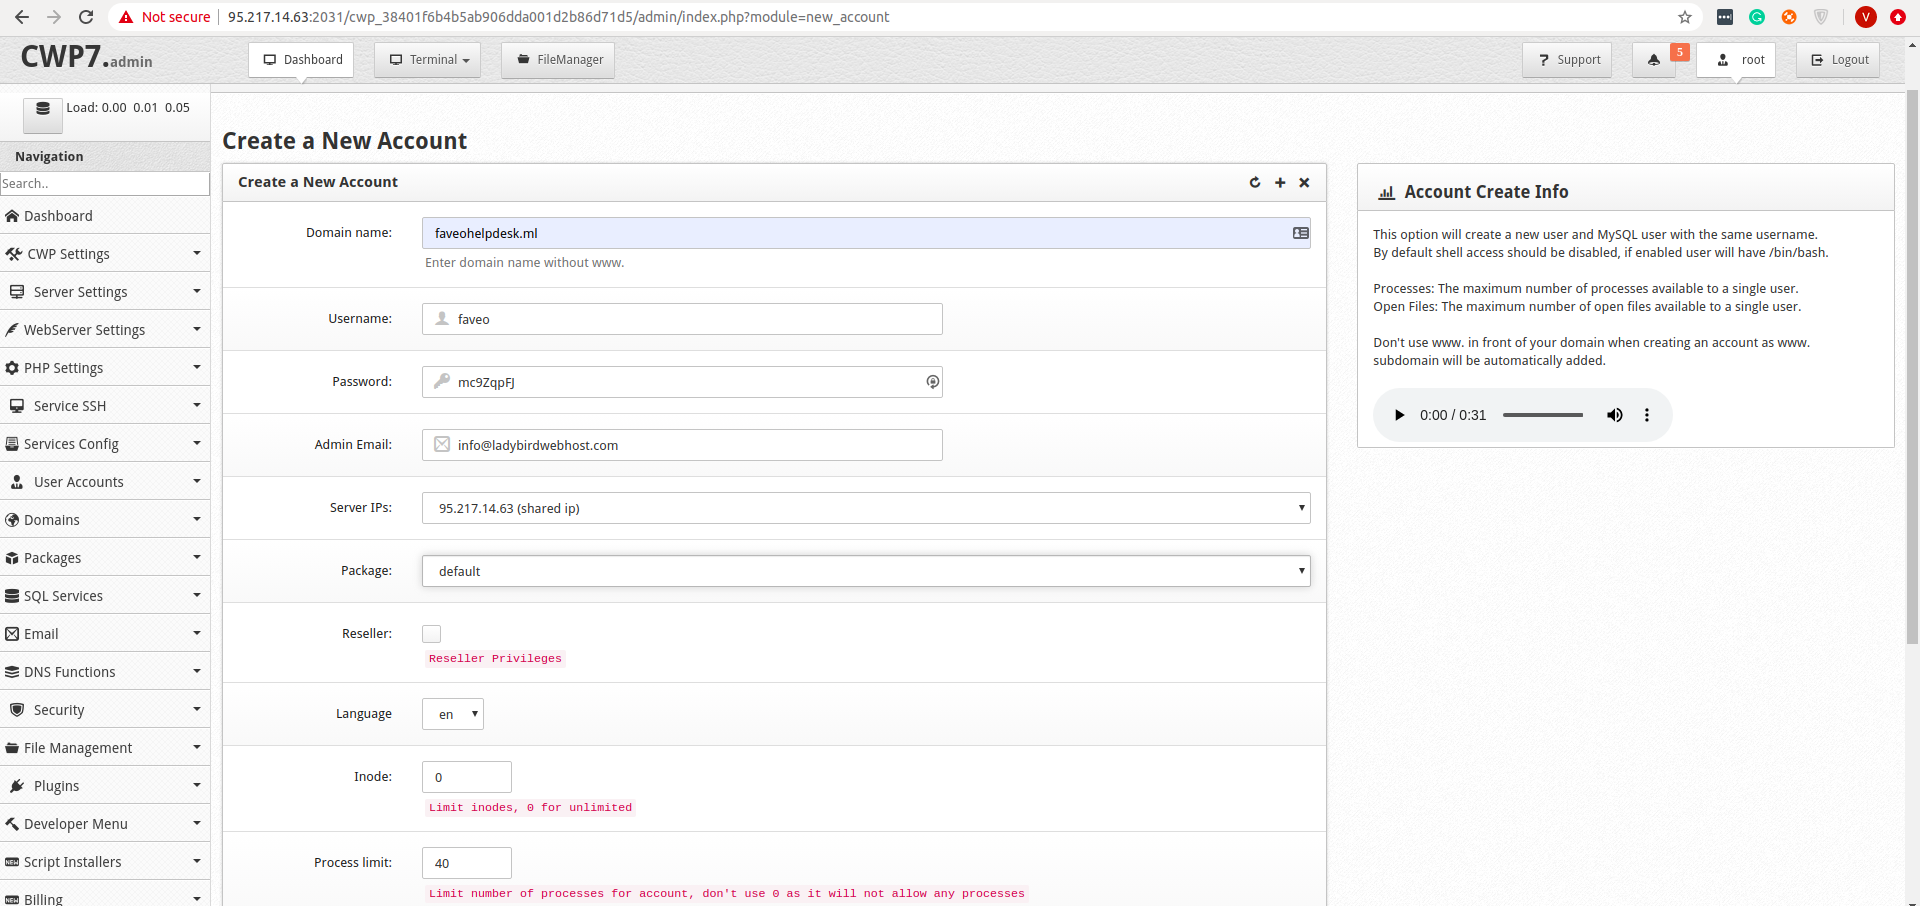Bookmark page with the star icon
Screen dimensions: 1920x906
(x=1685, y=17)
